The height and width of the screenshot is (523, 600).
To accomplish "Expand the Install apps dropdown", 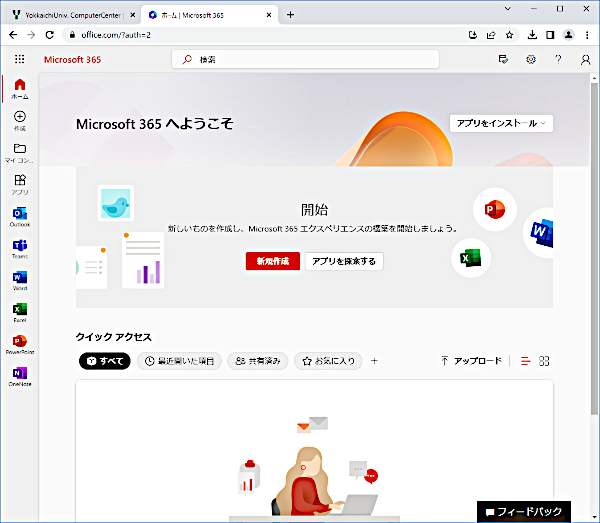I will click(x=501, y=123).
